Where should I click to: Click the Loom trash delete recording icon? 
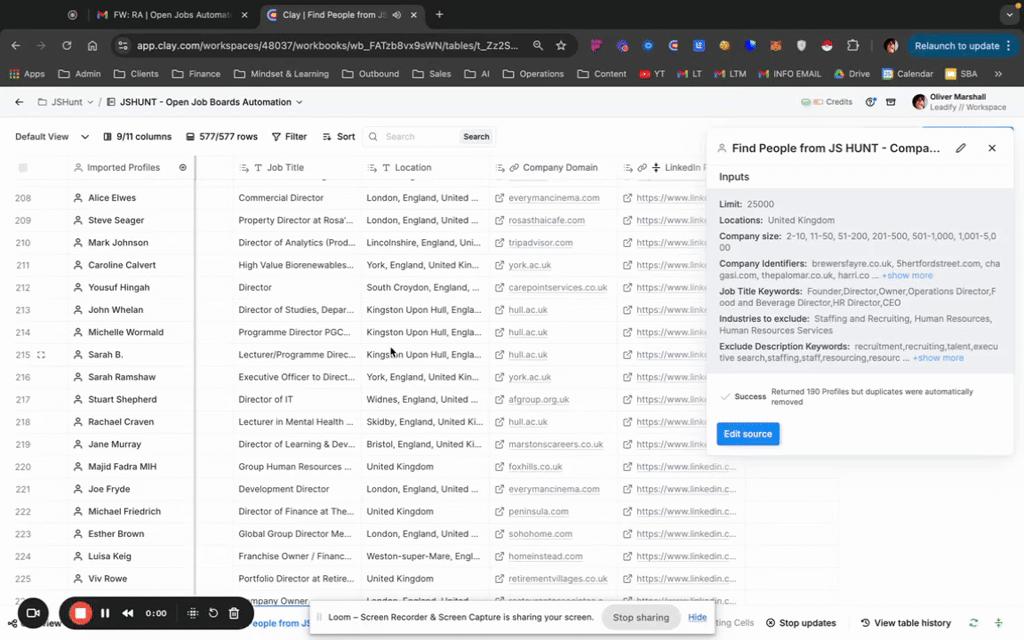(234, 613)
